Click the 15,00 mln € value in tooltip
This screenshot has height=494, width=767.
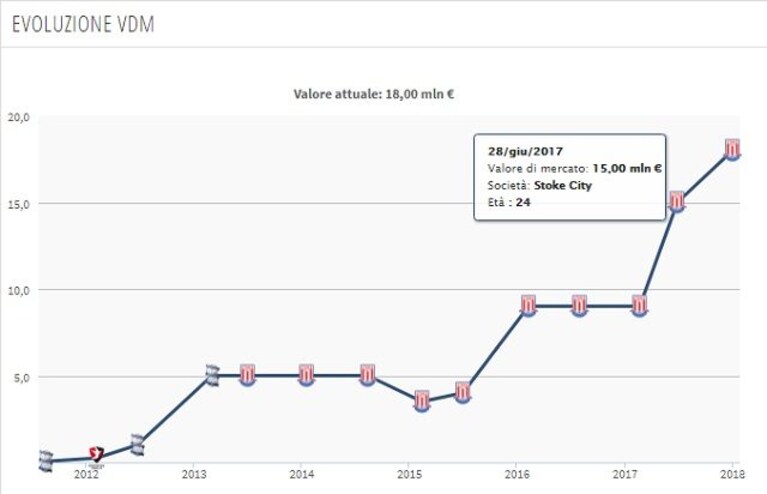click(627, 168)
